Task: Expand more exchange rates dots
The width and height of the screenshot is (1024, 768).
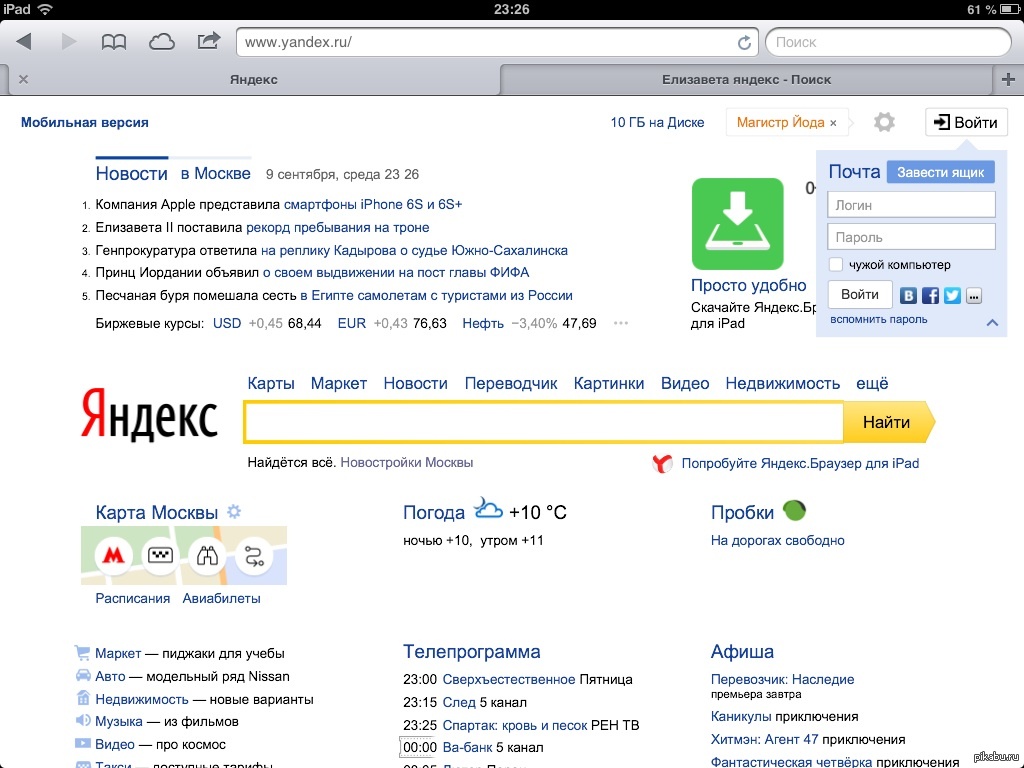Action: point(620,323)
